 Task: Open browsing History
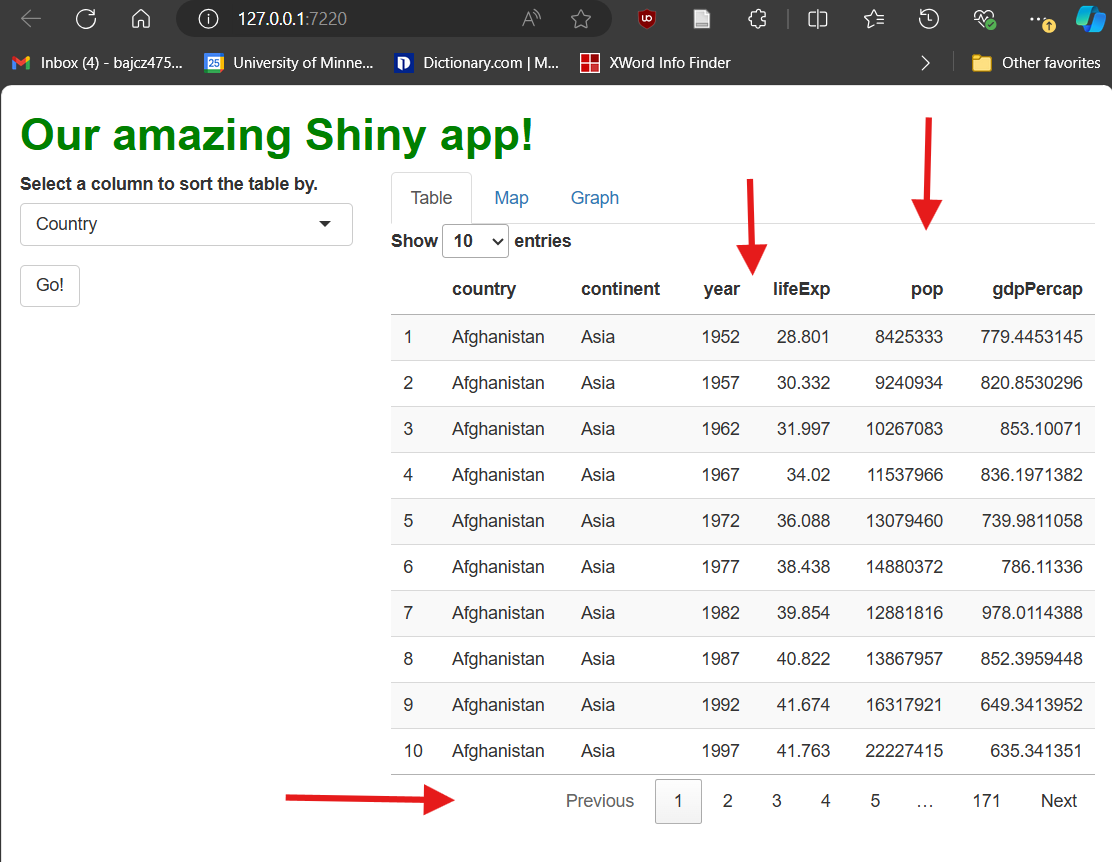tap(929, 18)
